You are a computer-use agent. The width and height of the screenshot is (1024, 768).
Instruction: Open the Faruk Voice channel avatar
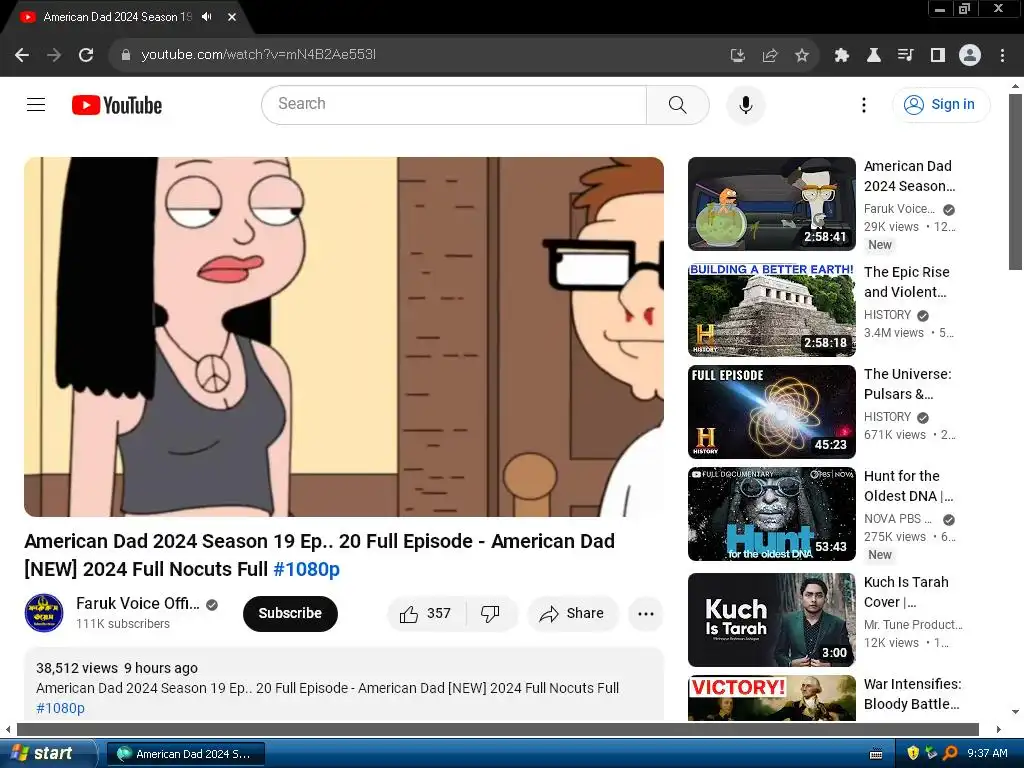[x=44, y=613]
